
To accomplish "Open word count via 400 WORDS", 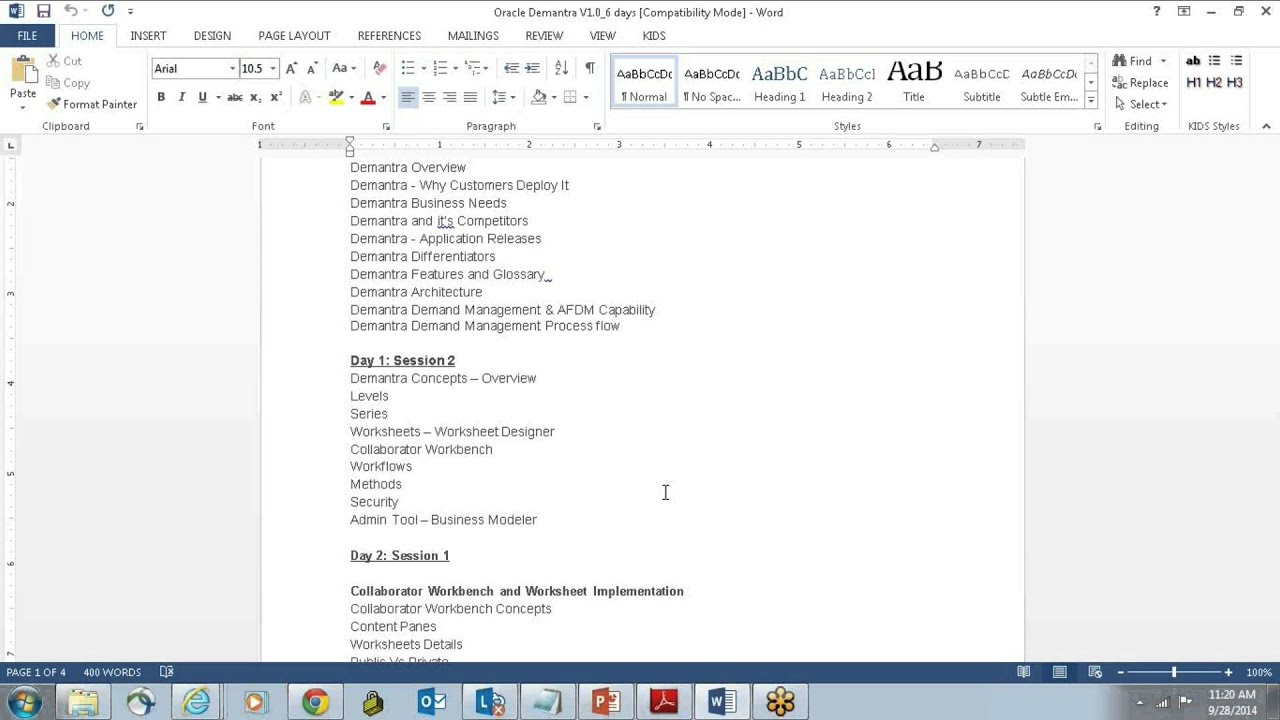I will pyautogui.click(x=112, y=672).
